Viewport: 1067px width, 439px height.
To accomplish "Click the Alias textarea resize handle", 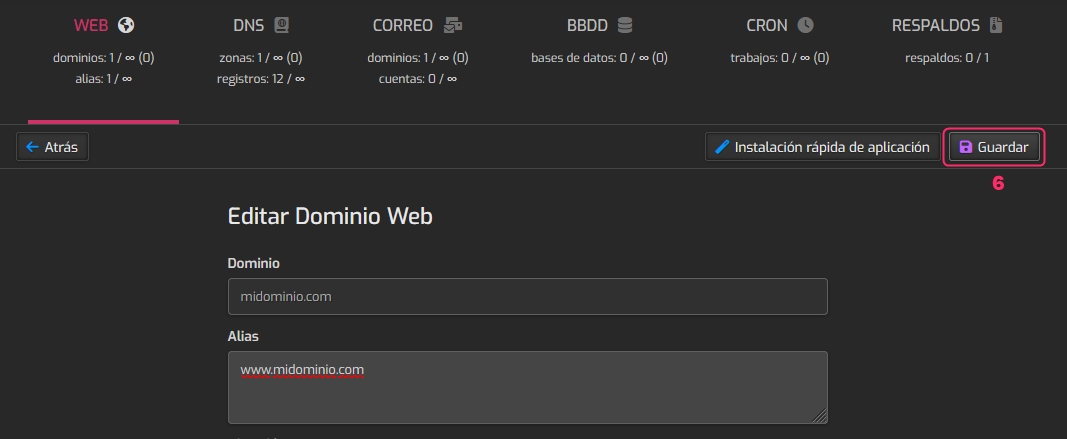I will pos(821,417).
